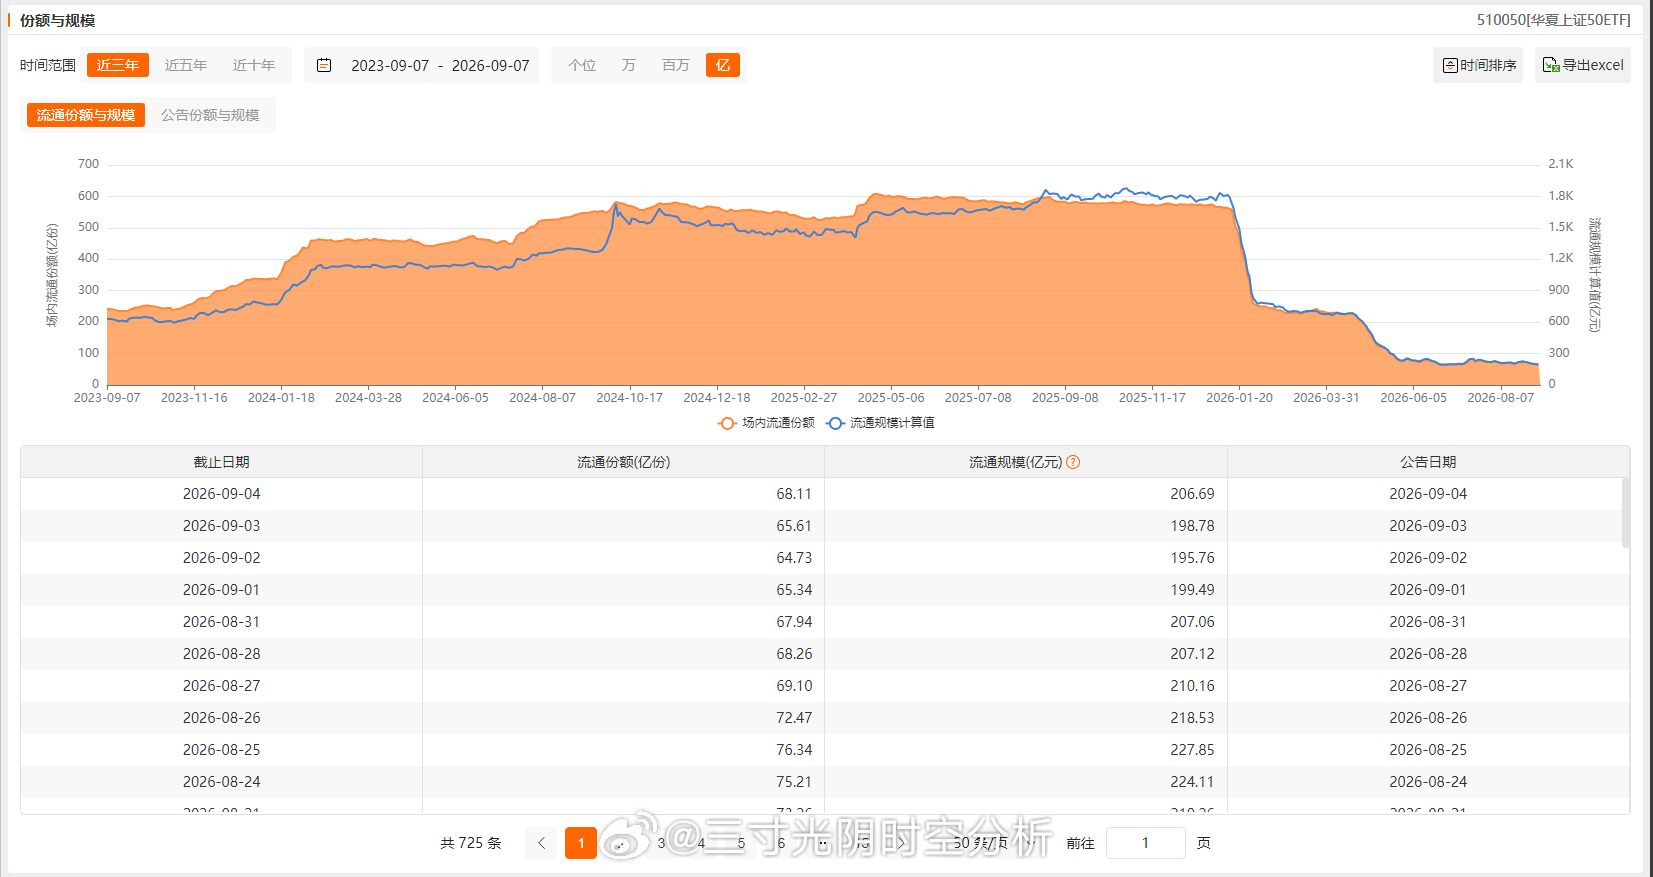Go to previous page with left arrow
1653x877 pixels.
541,843
